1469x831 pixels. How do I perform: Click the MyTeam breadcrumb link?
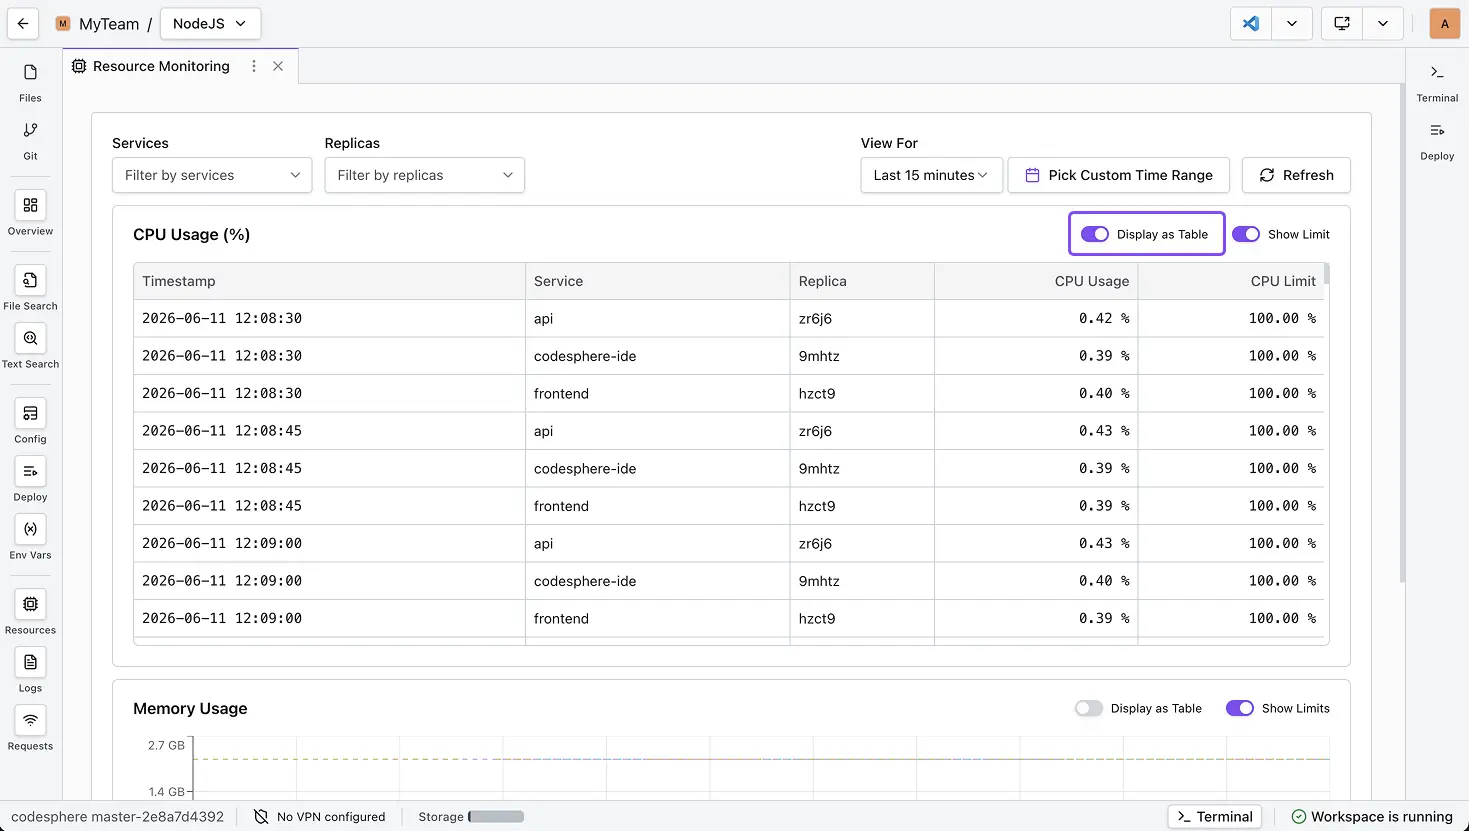pos(109,24)
